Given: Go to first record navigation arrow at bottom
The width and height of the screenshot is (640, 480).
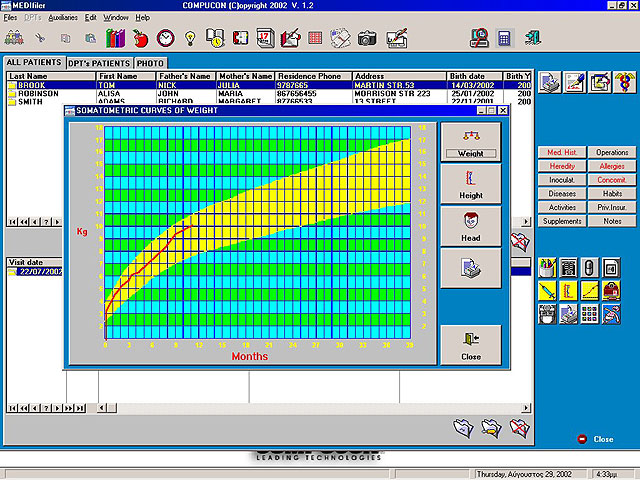Looking at the screenshot, I should (x=12, y=408).
